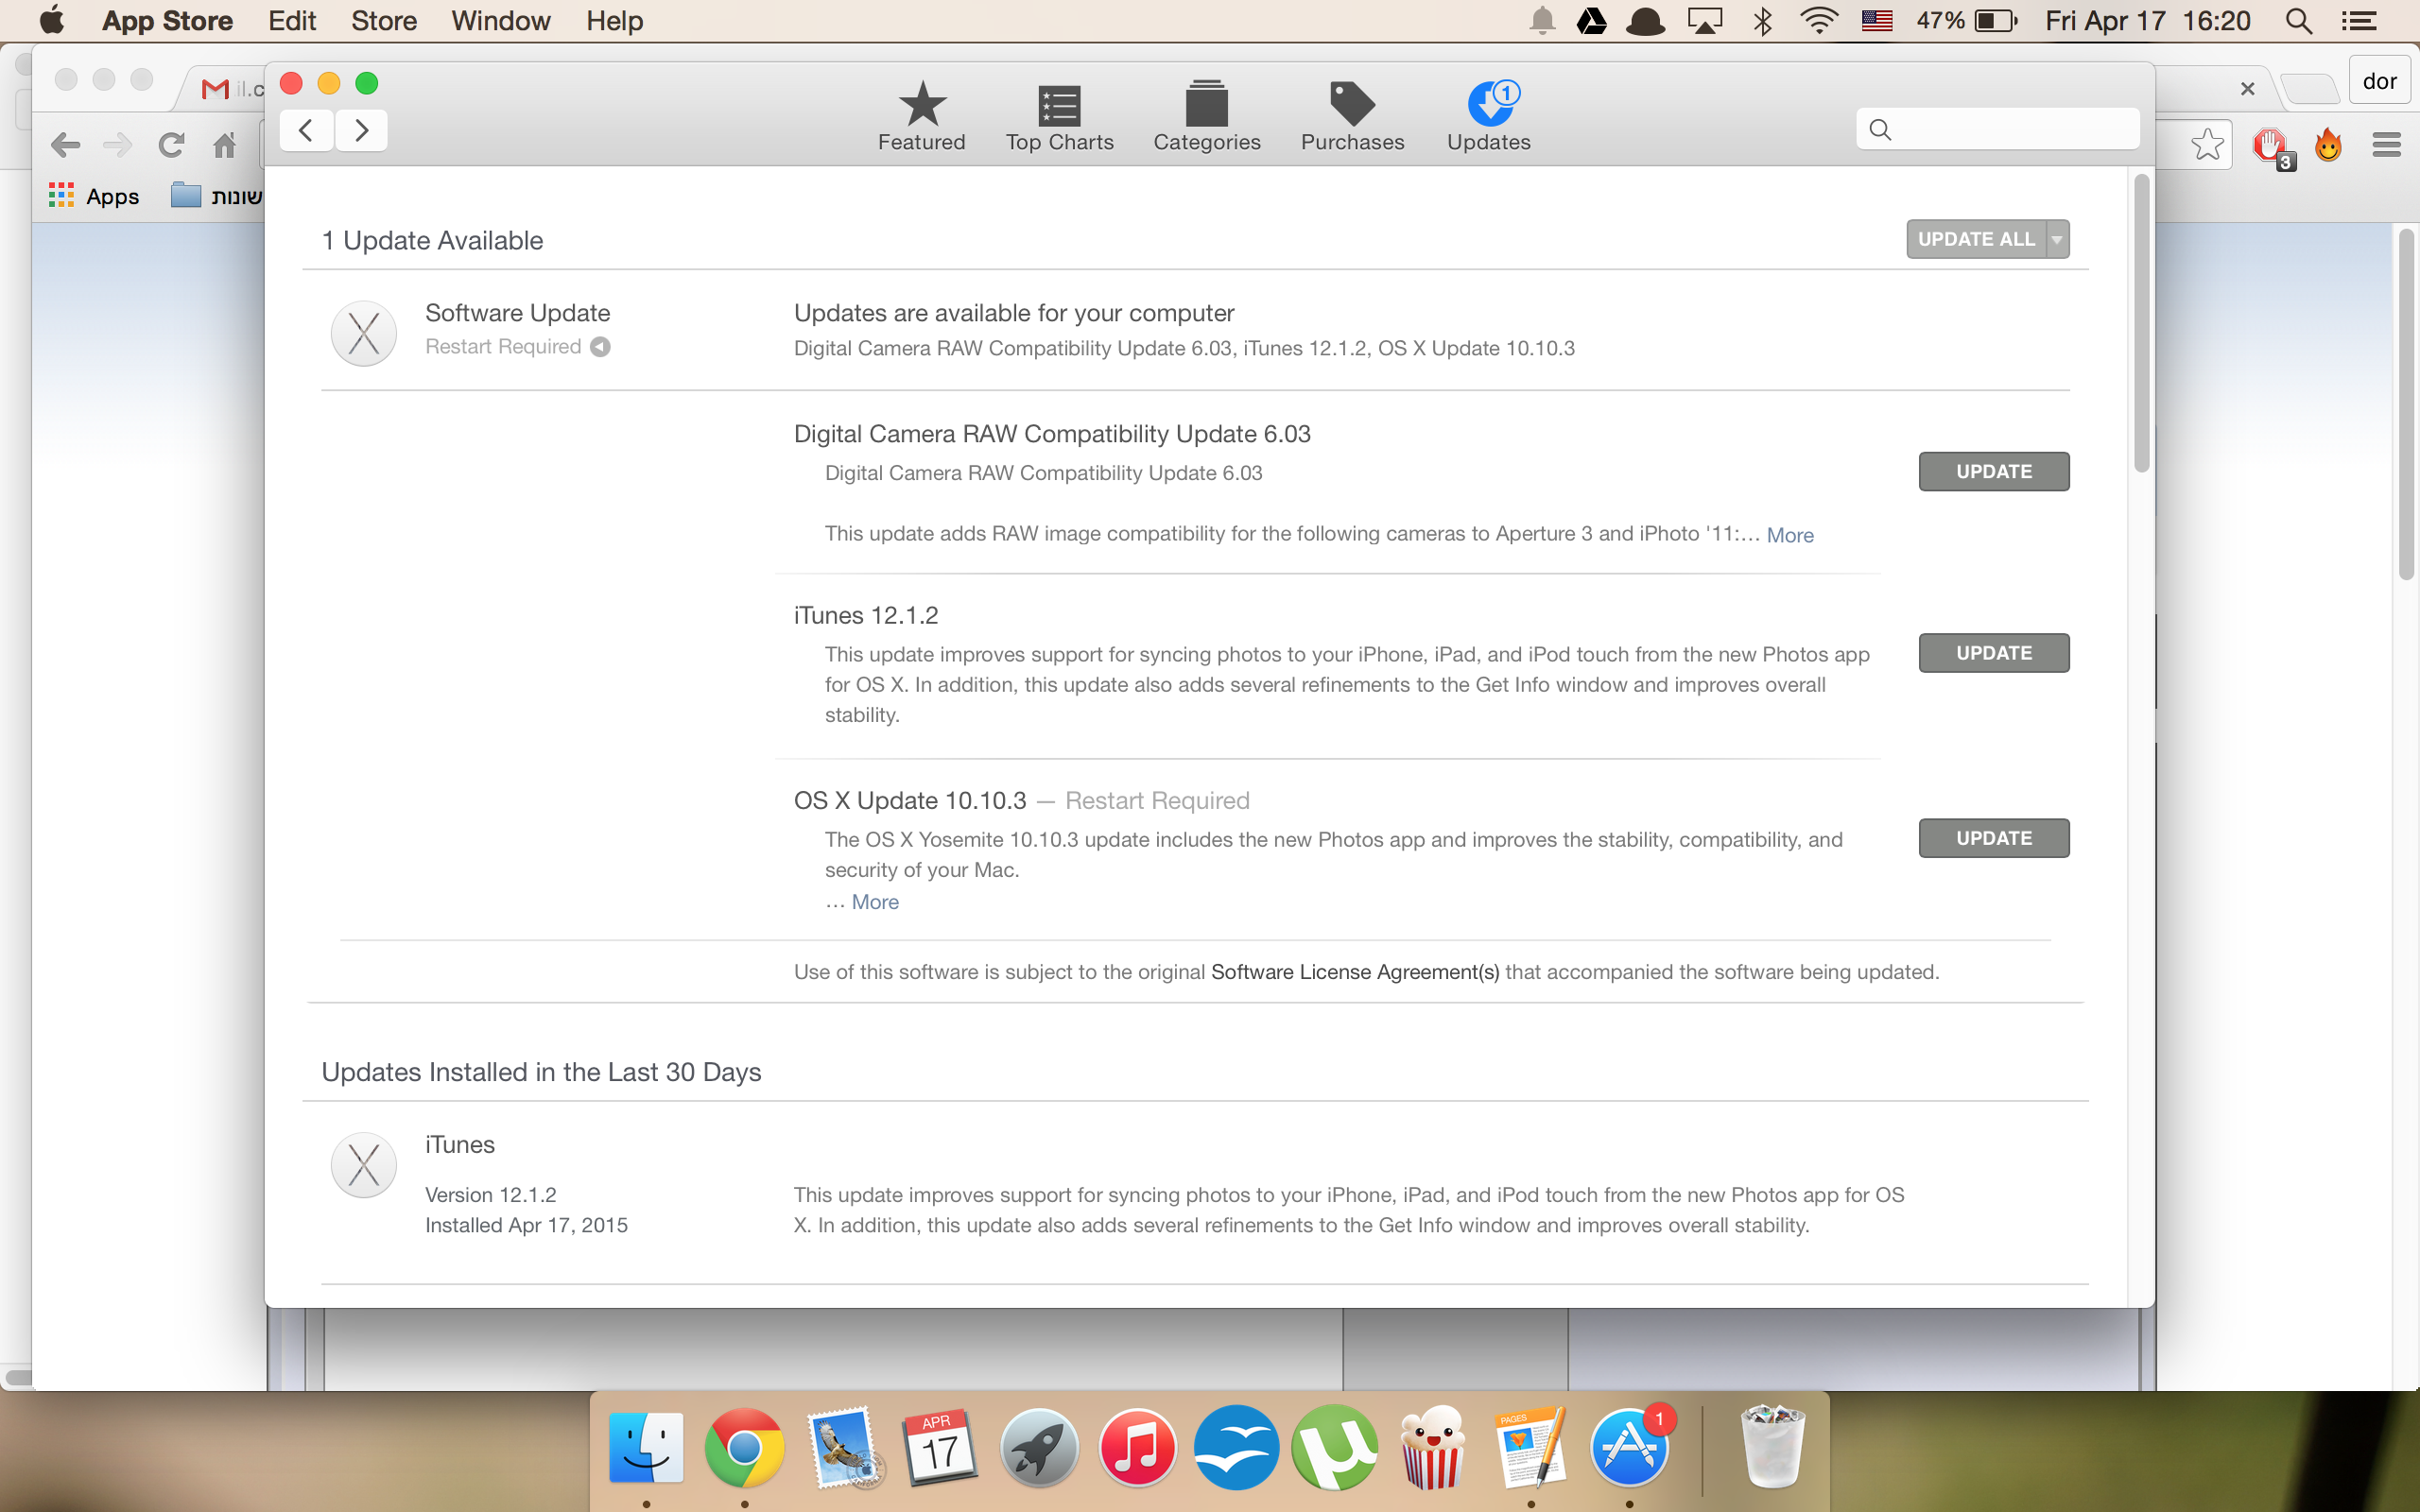Open the Update All dropdown arrow
This screenshot has width=2420, height=1512.
pos(2057,240)
